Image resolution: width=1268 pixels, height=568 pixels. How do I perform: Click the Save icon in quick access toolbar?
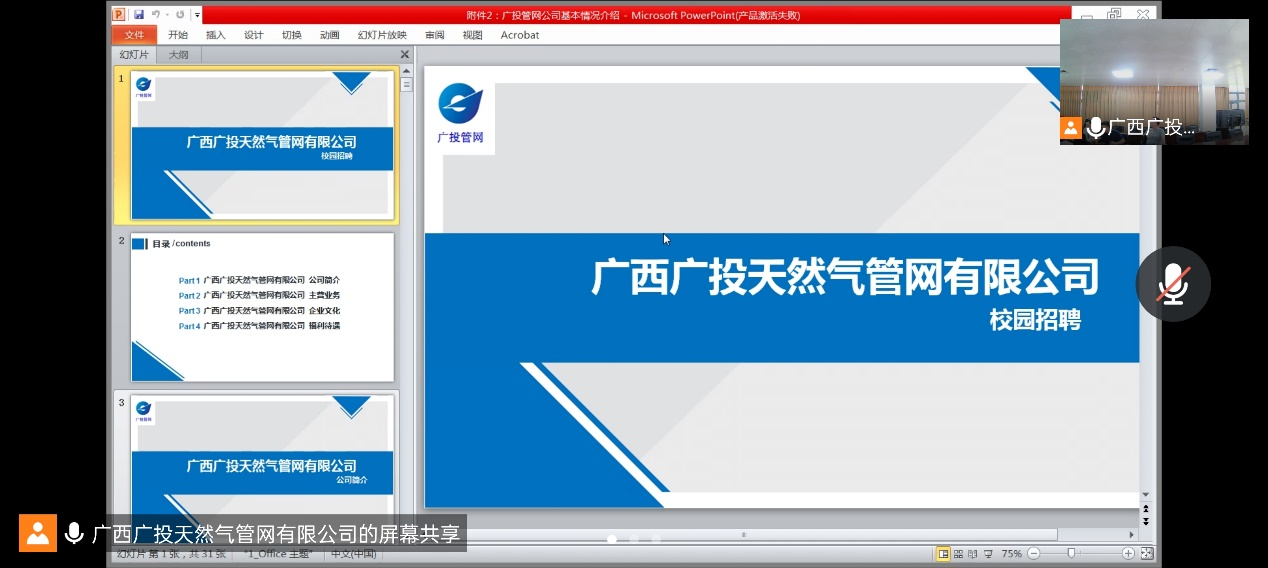(x=138, y=15)
